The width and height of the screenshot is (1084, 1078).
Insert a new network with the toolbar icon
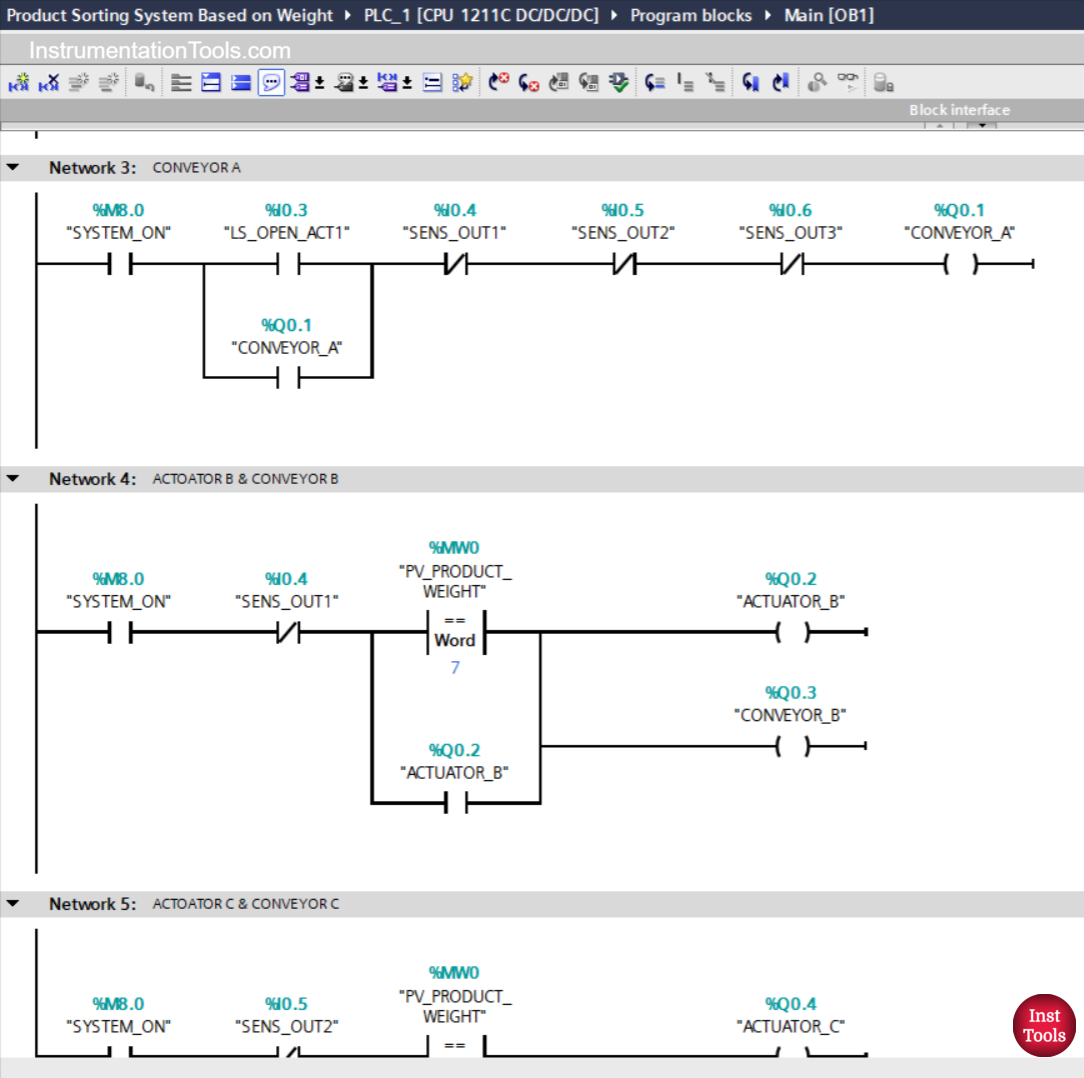18,82
